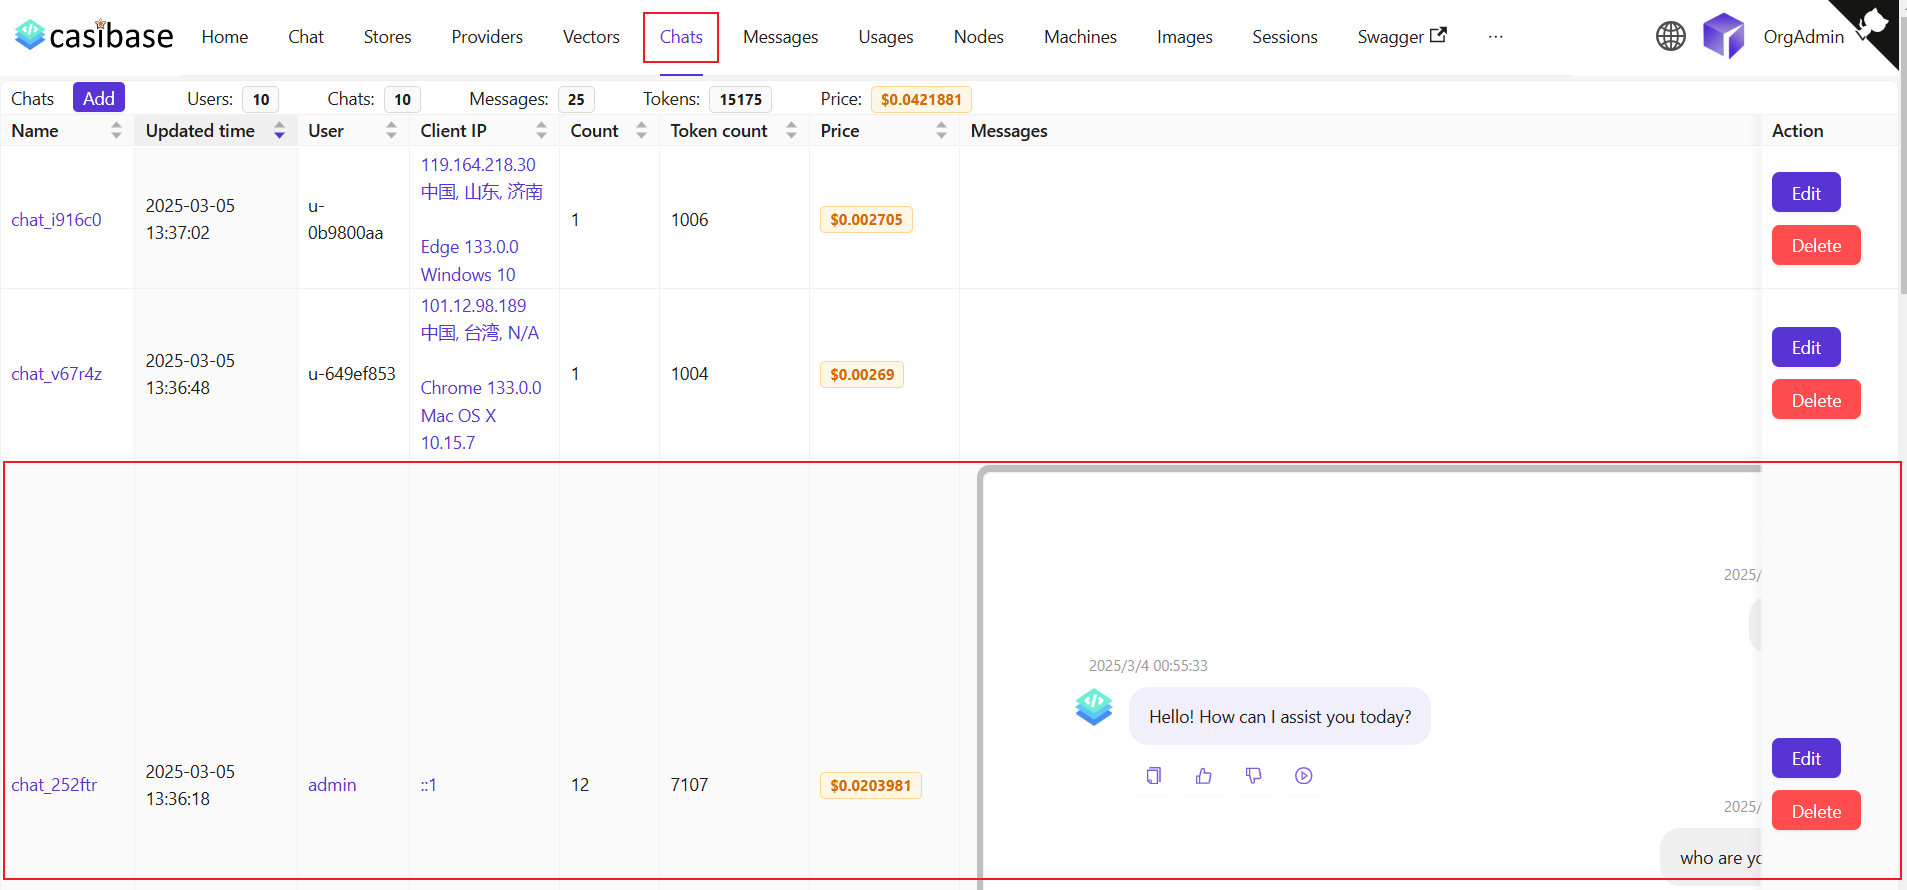Switch to the Messages tab
The image size is (1907, 890).
[x=780, y=37]
